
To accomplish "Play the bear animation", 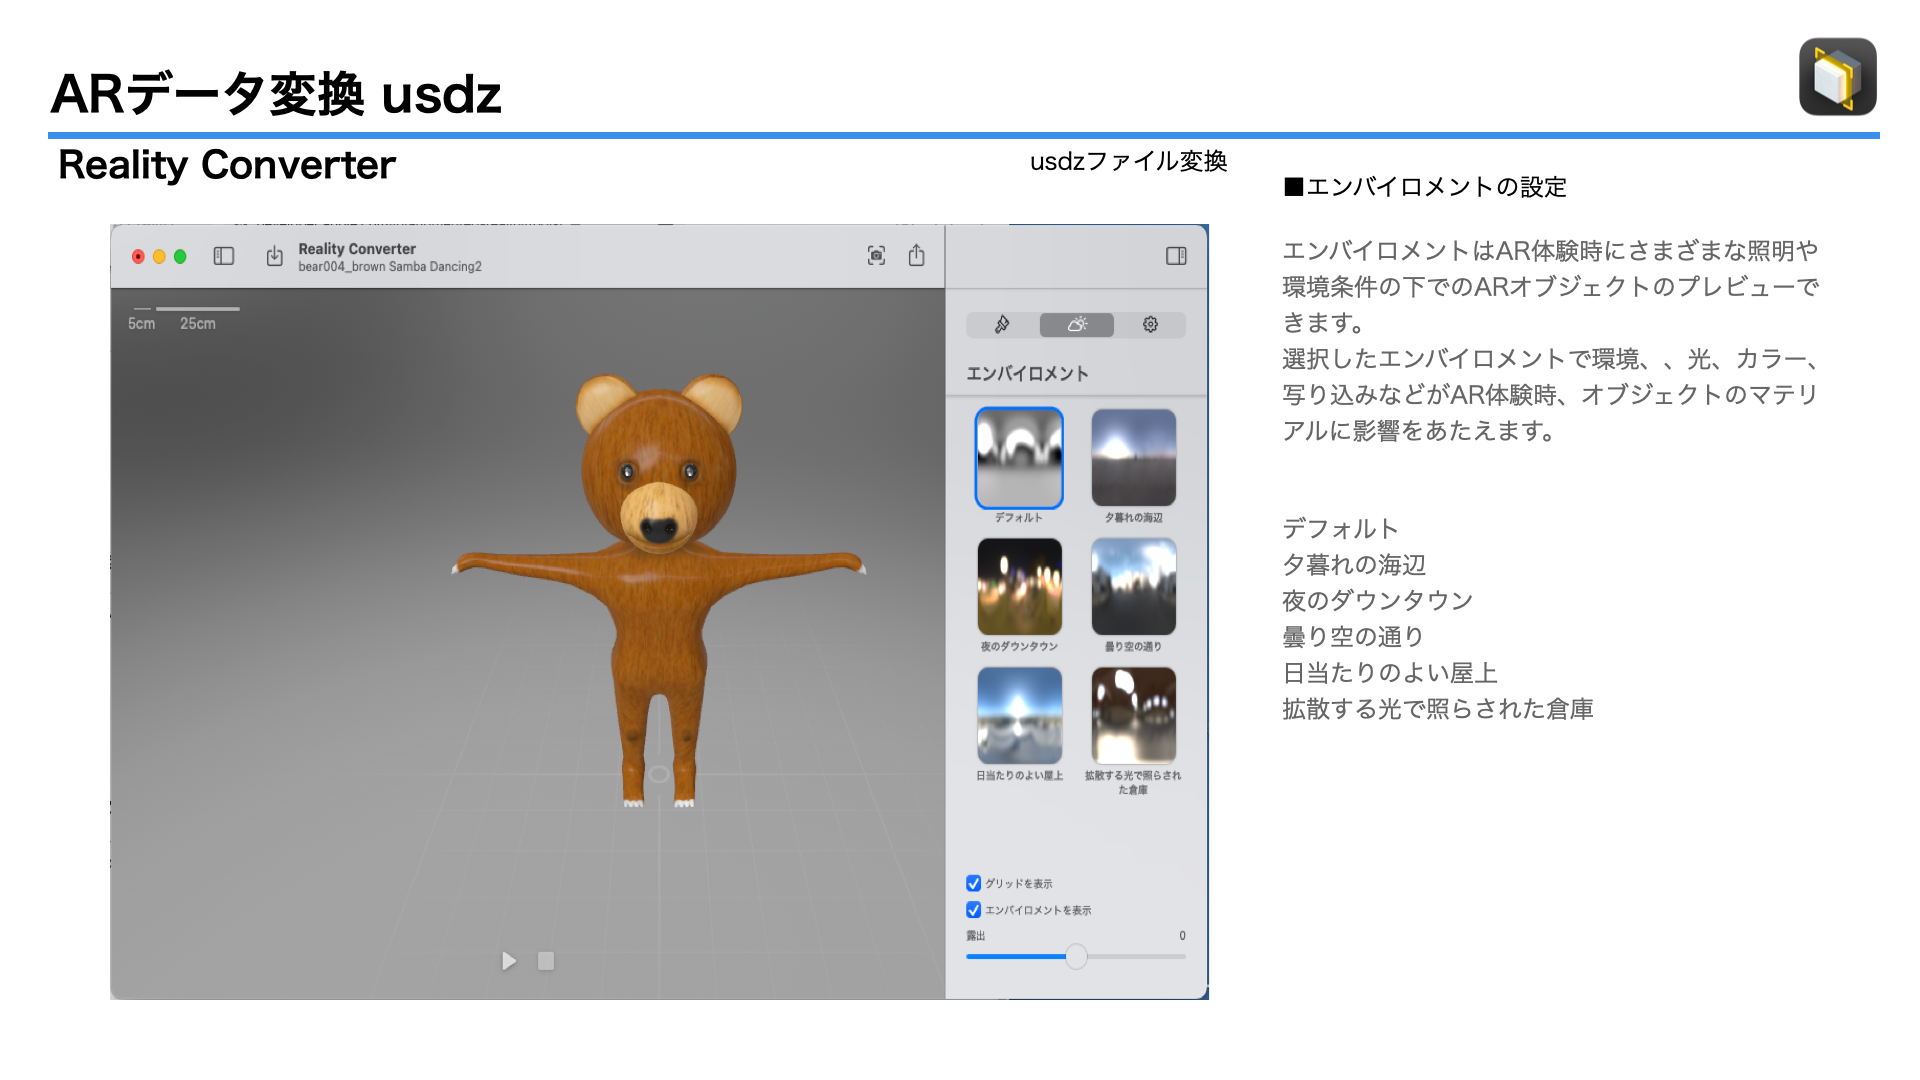I will click(x=509, y=961).
